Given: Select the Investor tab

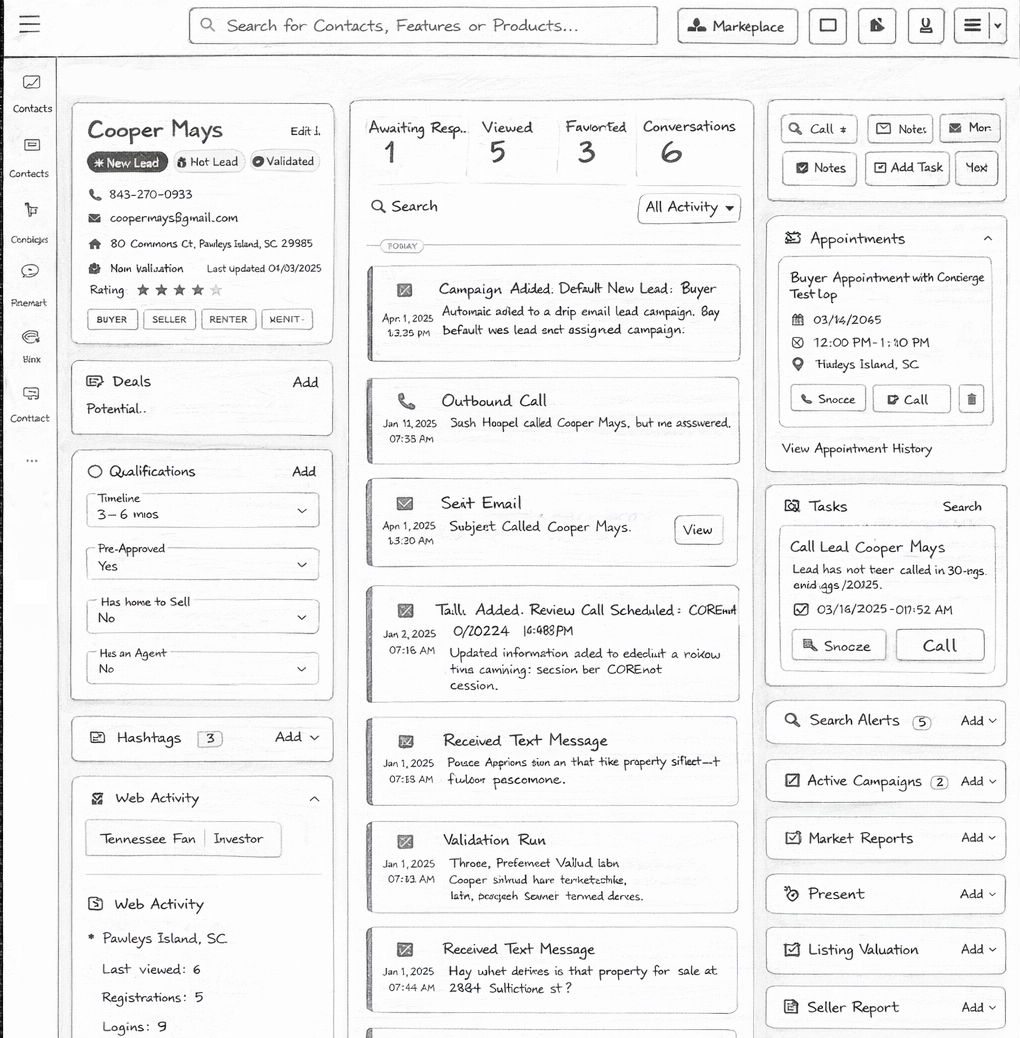Looking at the screenshot, I should (x=238, y=839).
